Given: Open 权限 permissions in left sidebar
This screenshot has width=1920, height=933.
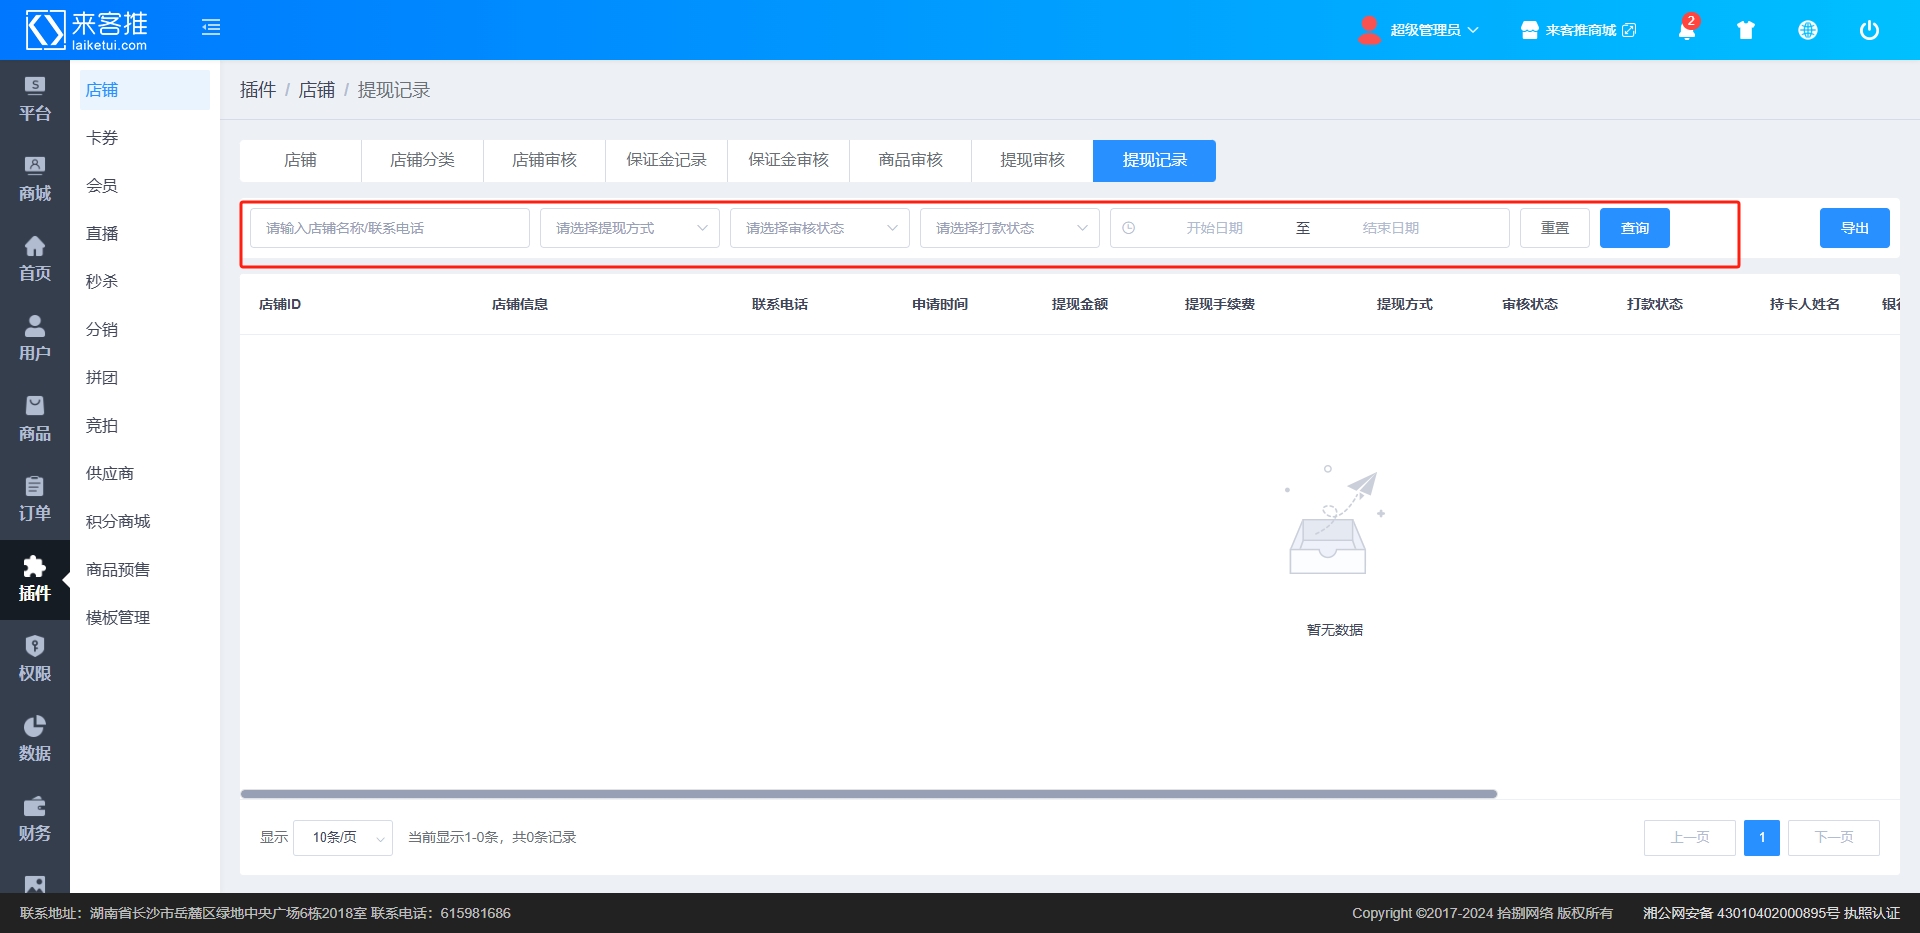Looking at the screenshot, I should (x=35, y=659).
